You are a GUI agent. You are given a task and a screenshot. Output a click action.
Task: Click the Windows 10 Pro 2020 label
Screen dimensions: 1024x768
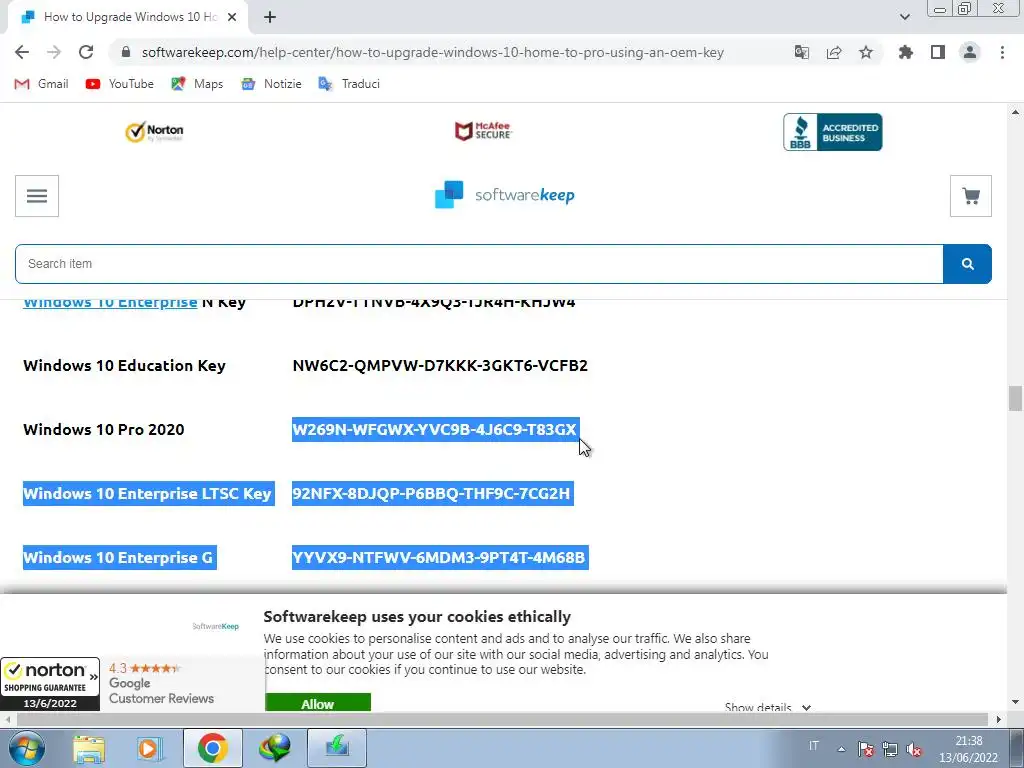104,430
